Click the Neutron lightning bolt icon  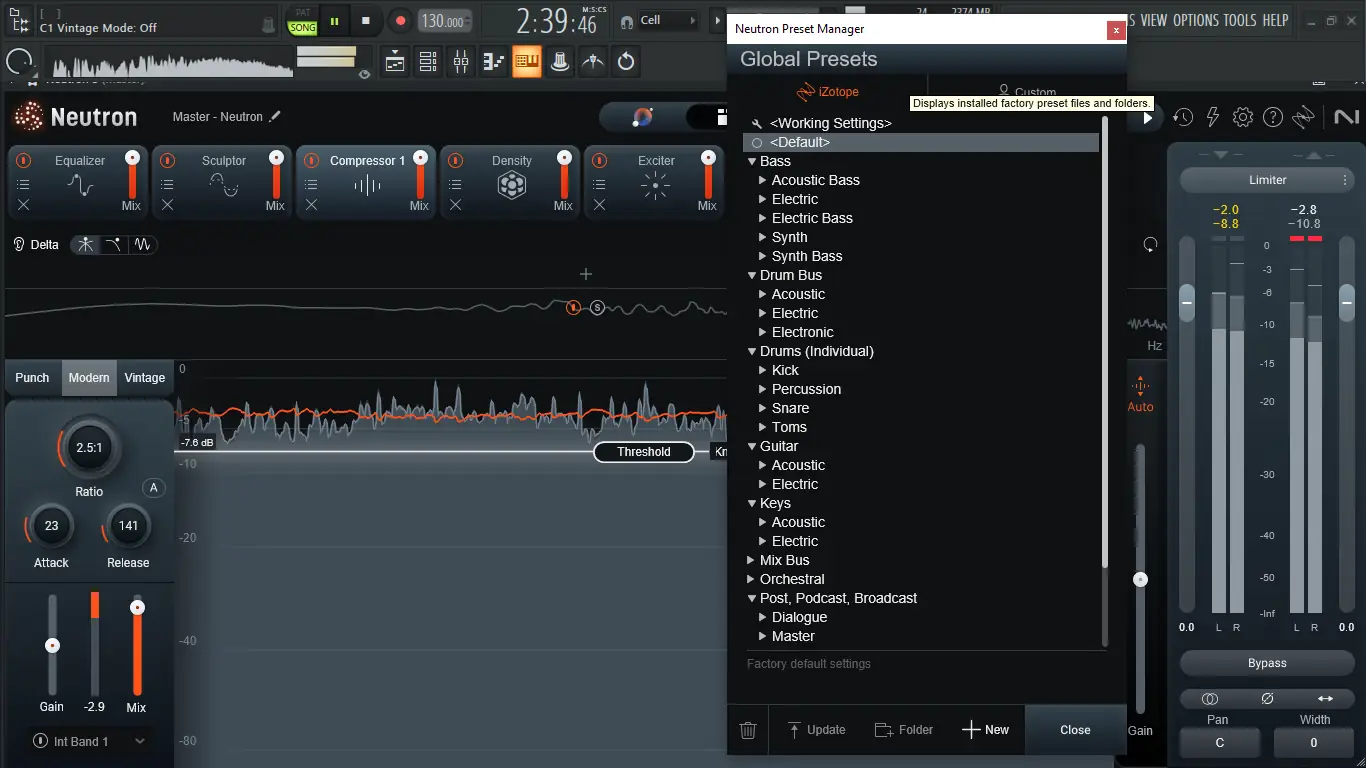point(1213,117)
